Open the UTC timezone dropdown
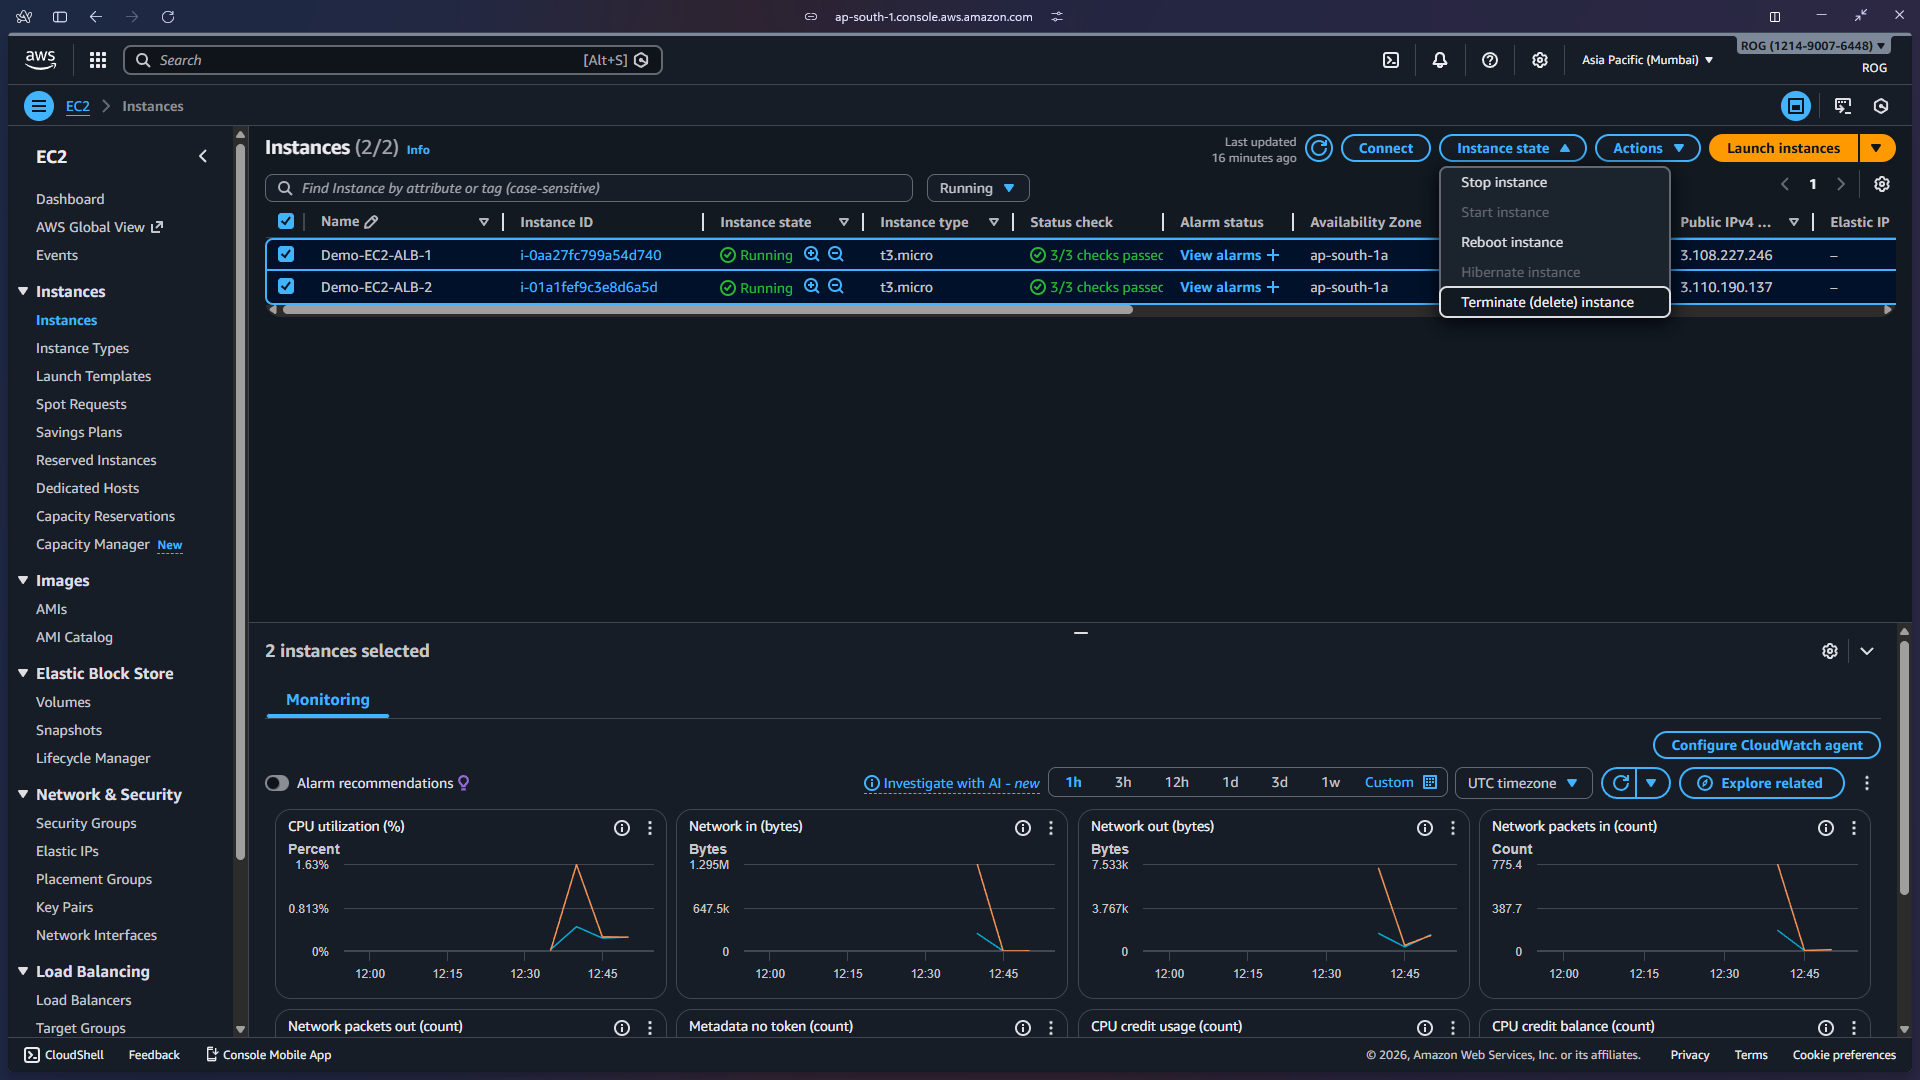This screenshot has width=1920, height=1080. coord(1522,783)
